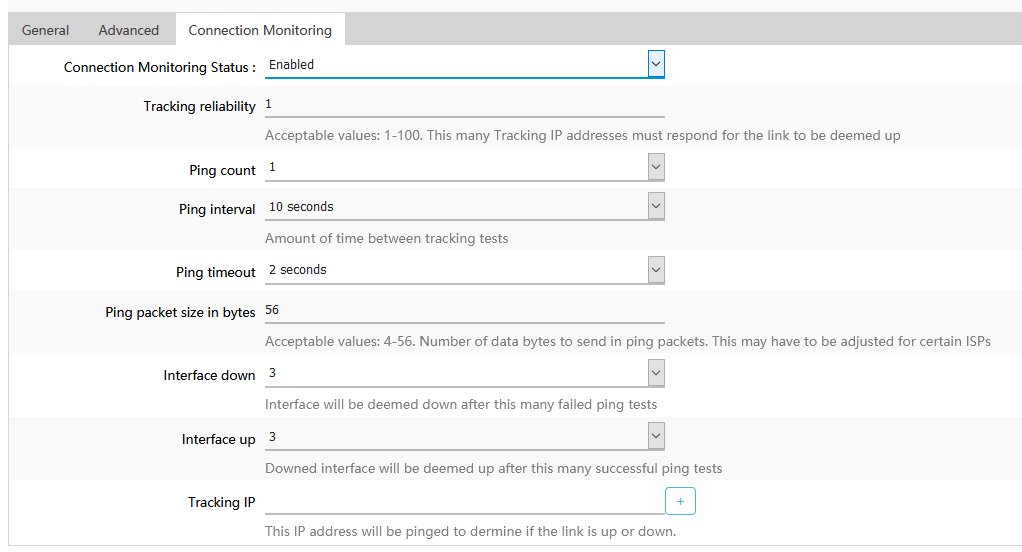
Task: Click the Interface down value 3
Action: (272, 373)
